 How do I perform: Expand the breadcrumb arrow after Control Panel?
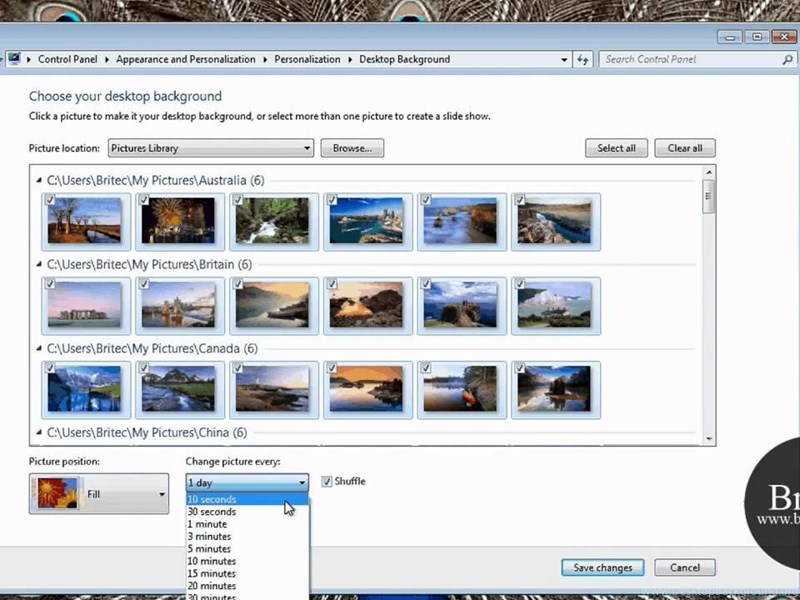tap(107, 60)
